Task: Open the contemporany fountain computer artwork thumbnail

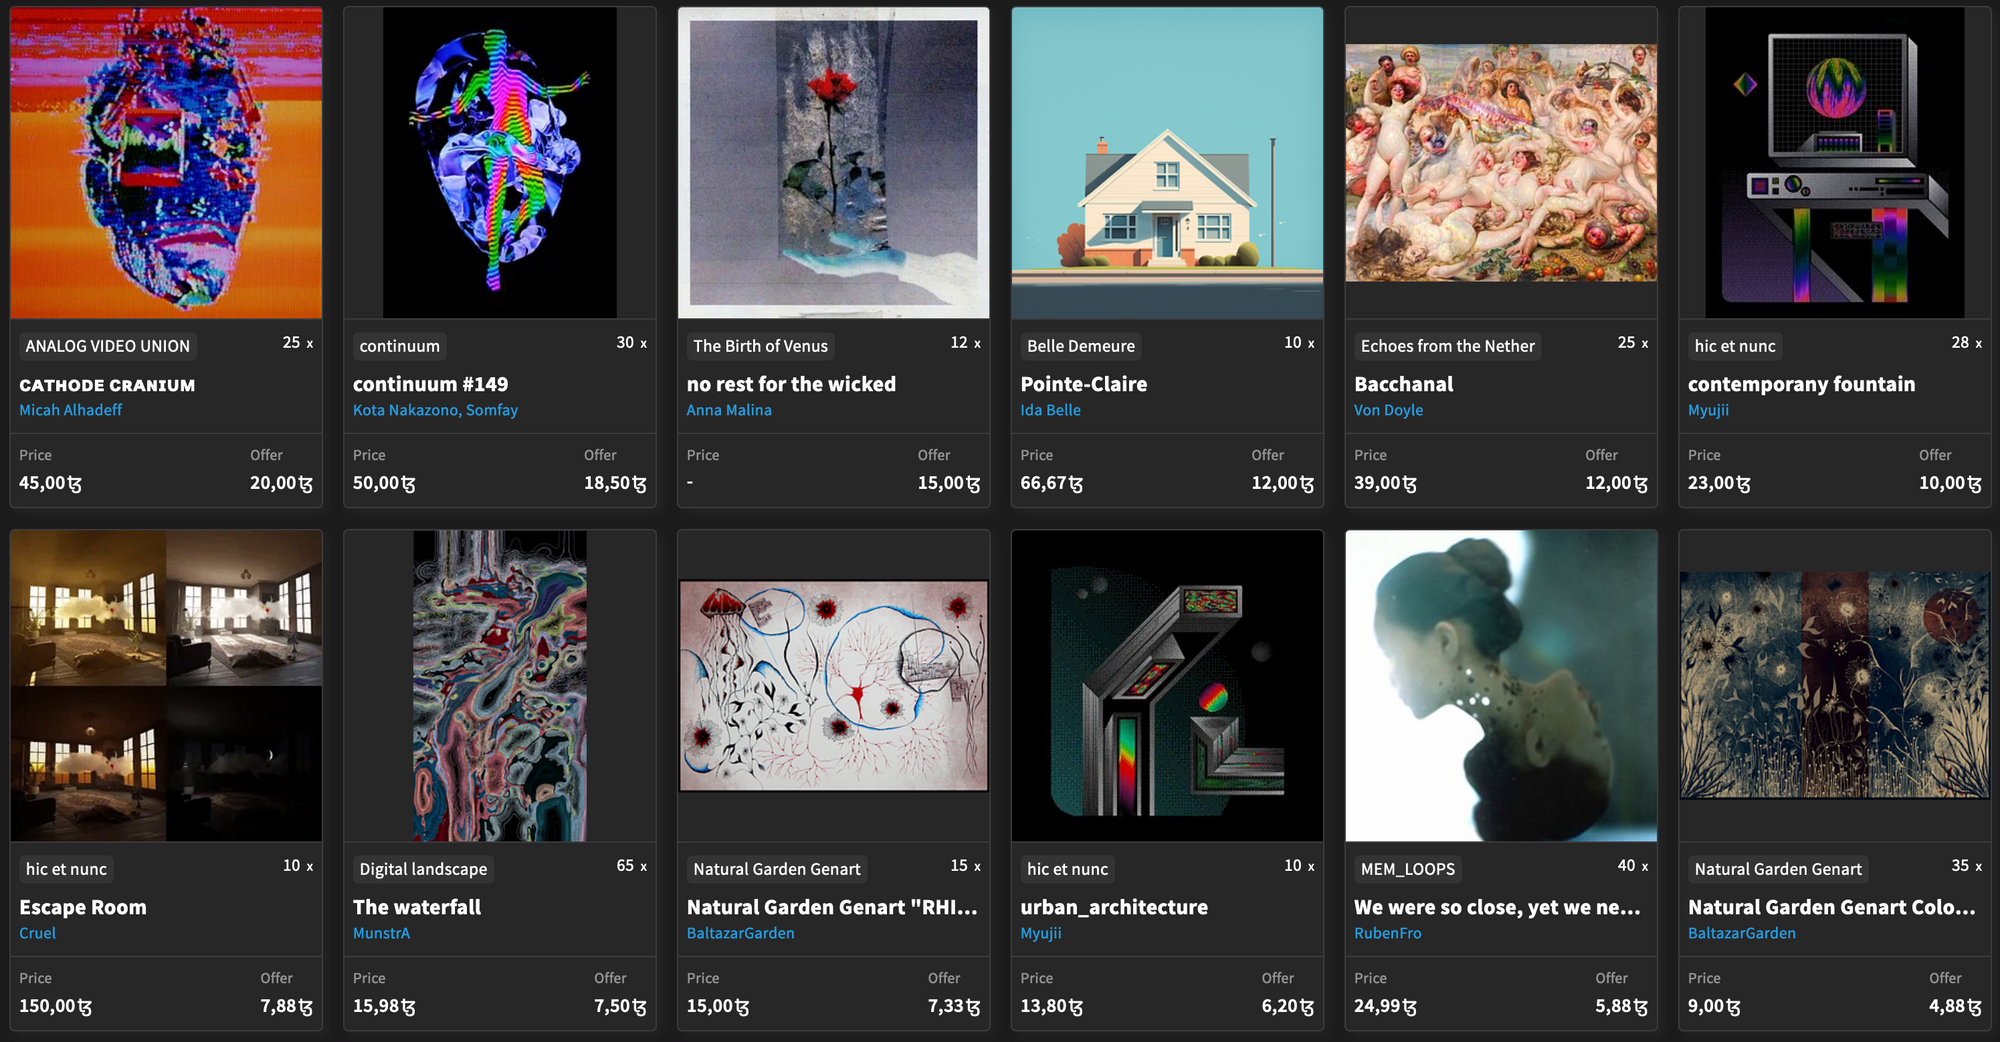Action: (1835, 163)
